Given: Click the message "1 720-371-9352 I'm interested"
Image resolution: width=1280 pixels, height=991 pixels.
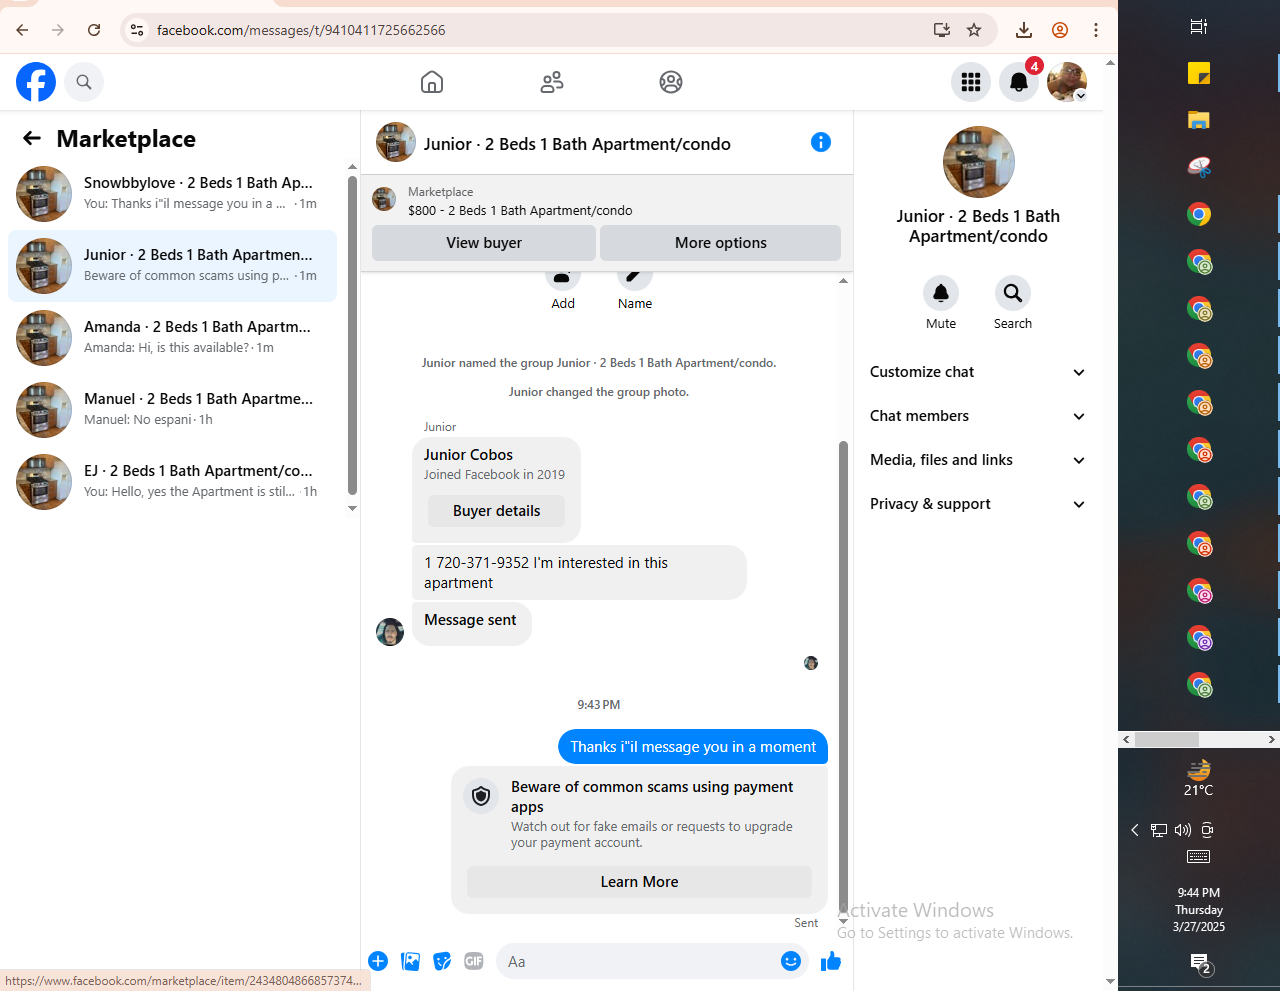Looking at the screenshot, I should coord(579,573).
